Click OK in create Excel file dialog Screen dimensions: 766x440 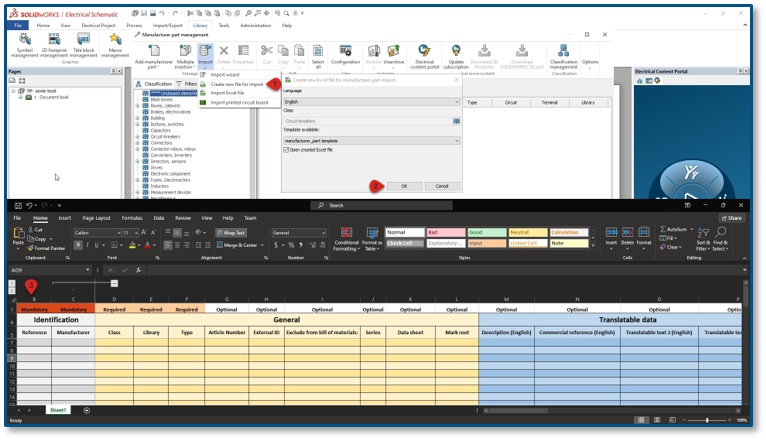pos(404,186)
